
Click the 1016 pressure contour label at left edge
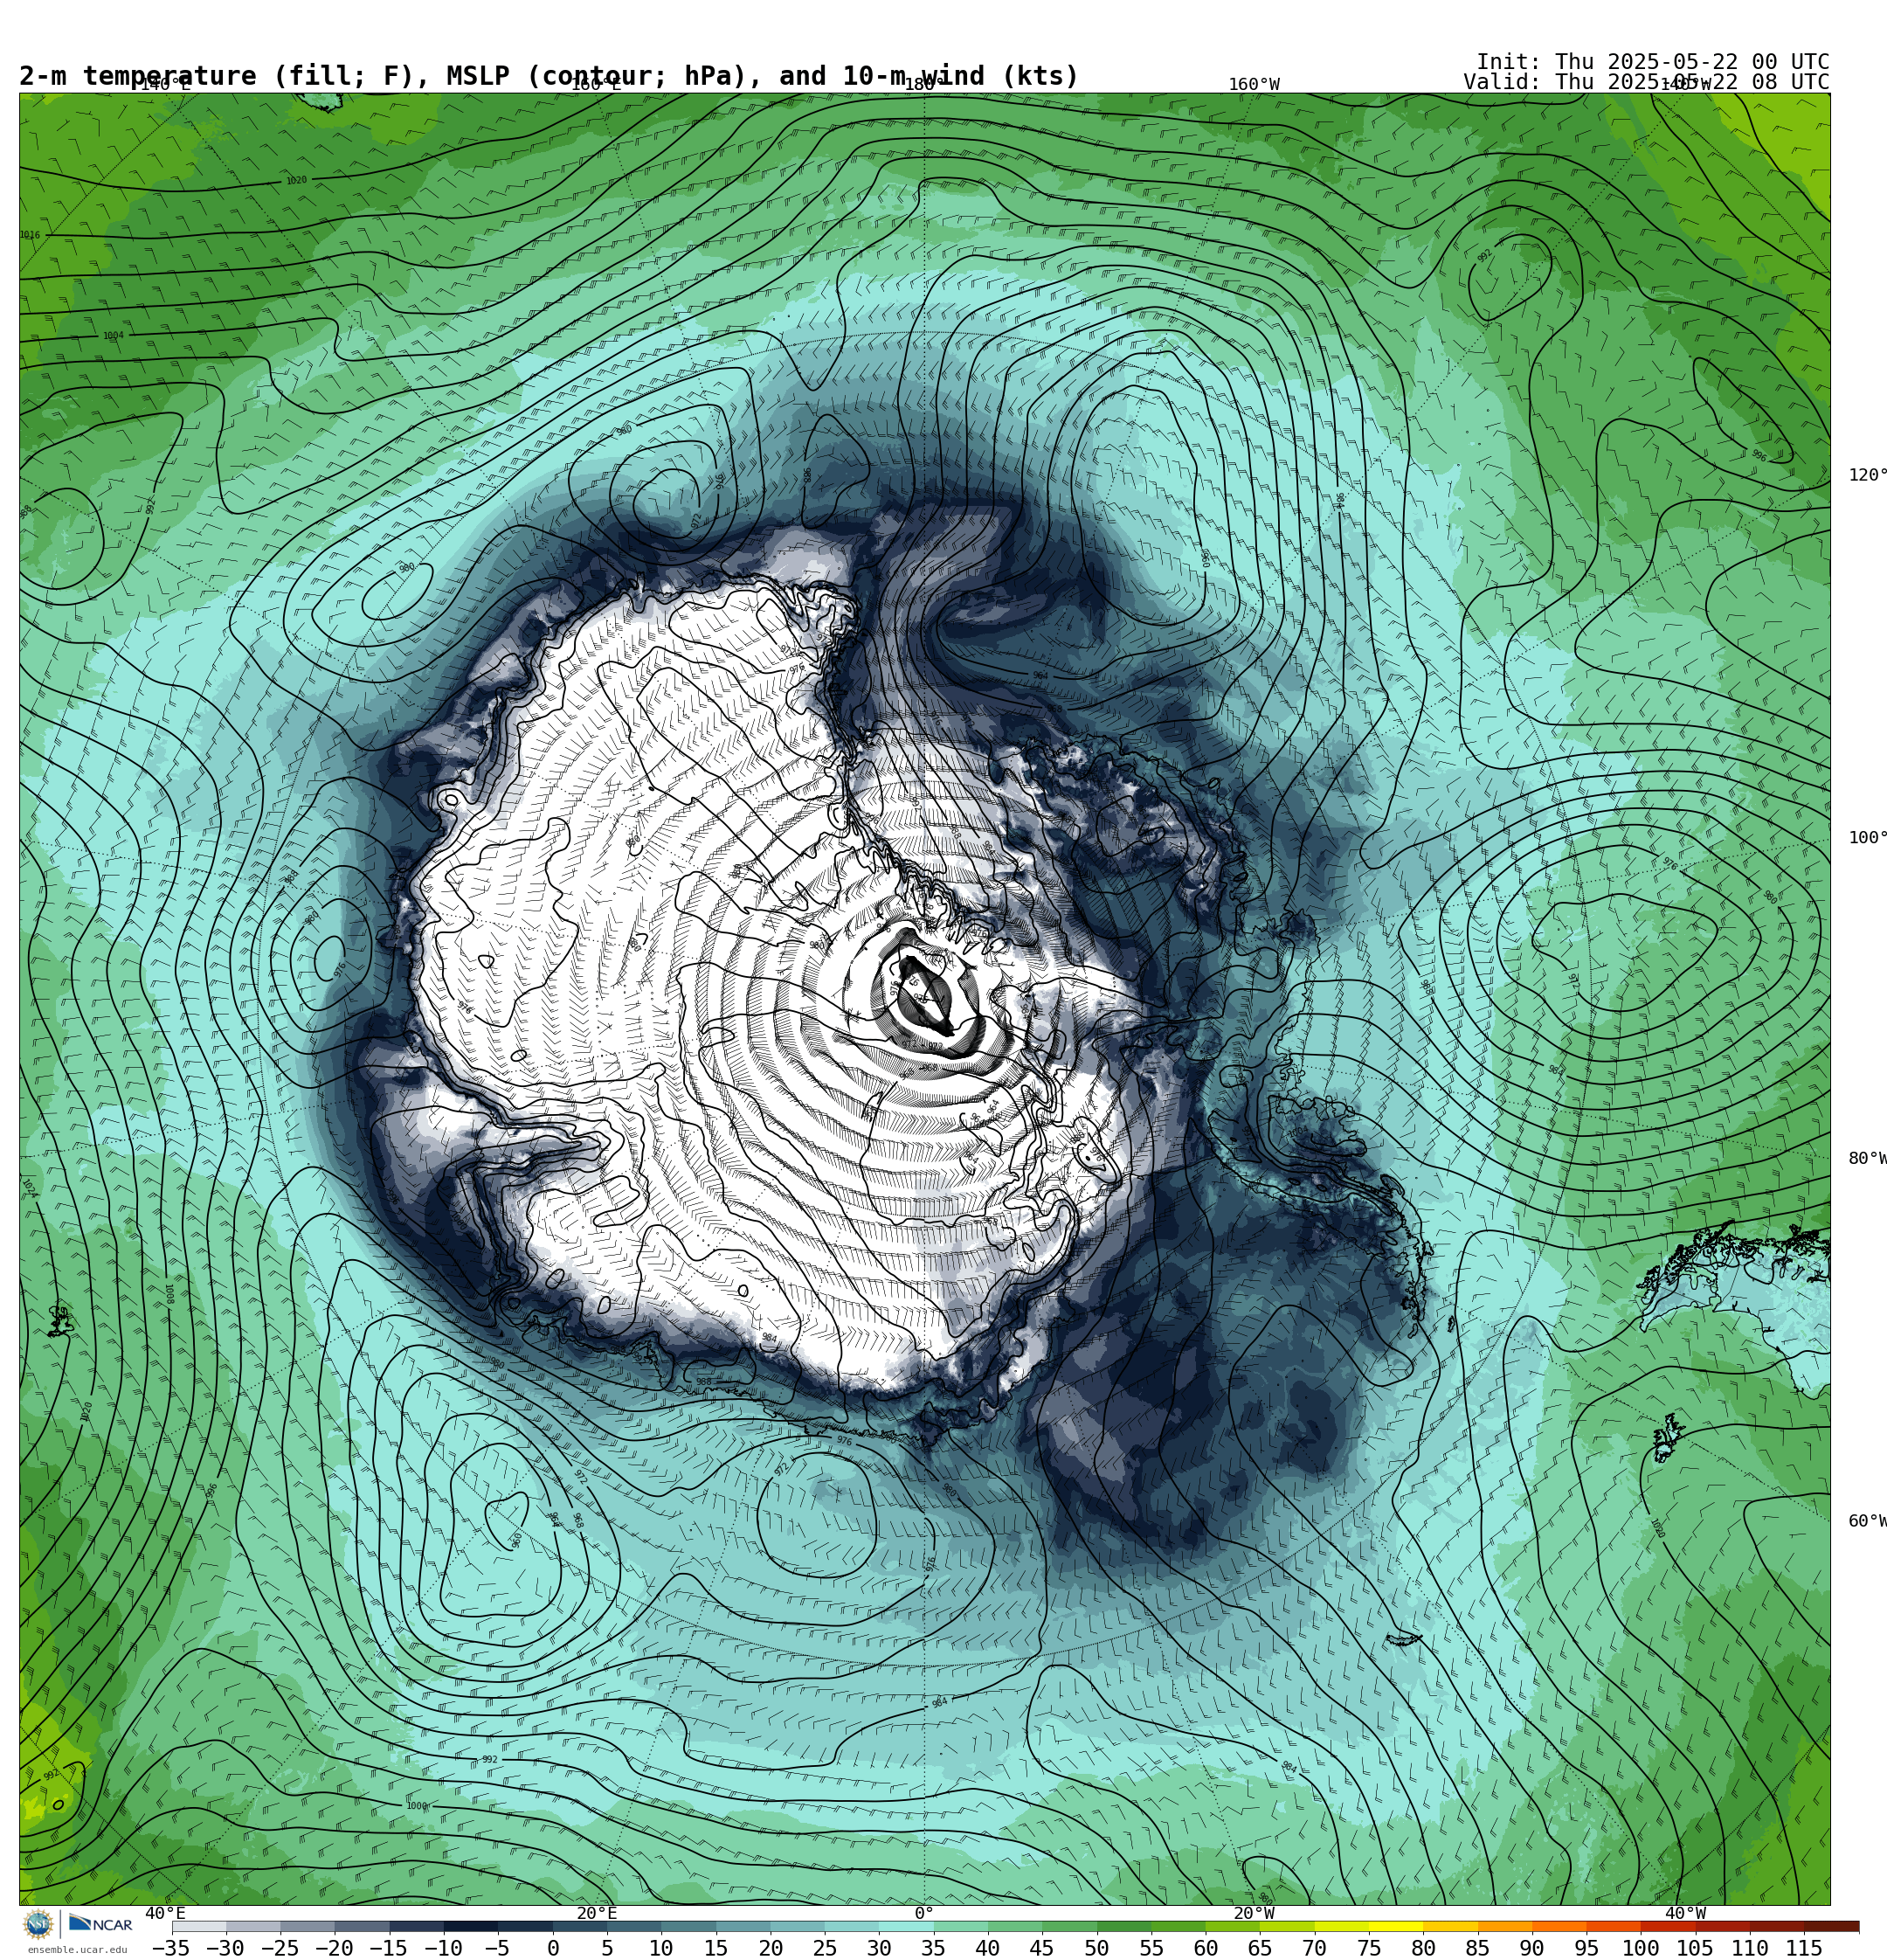(x=30, y=235)
